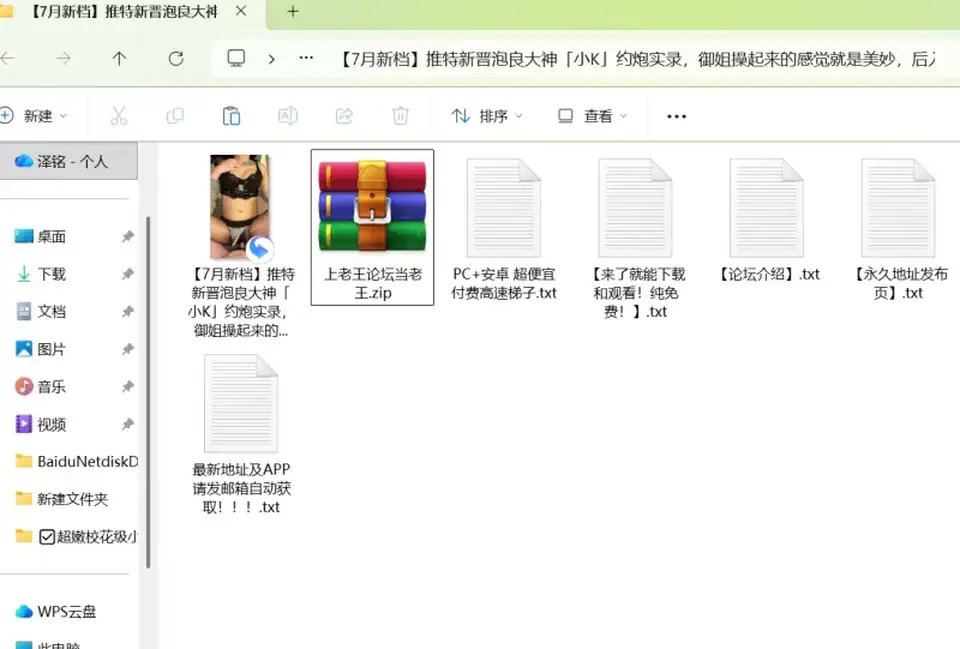
Task: Refresh the current folder view
Action: [x=176, y=59]
